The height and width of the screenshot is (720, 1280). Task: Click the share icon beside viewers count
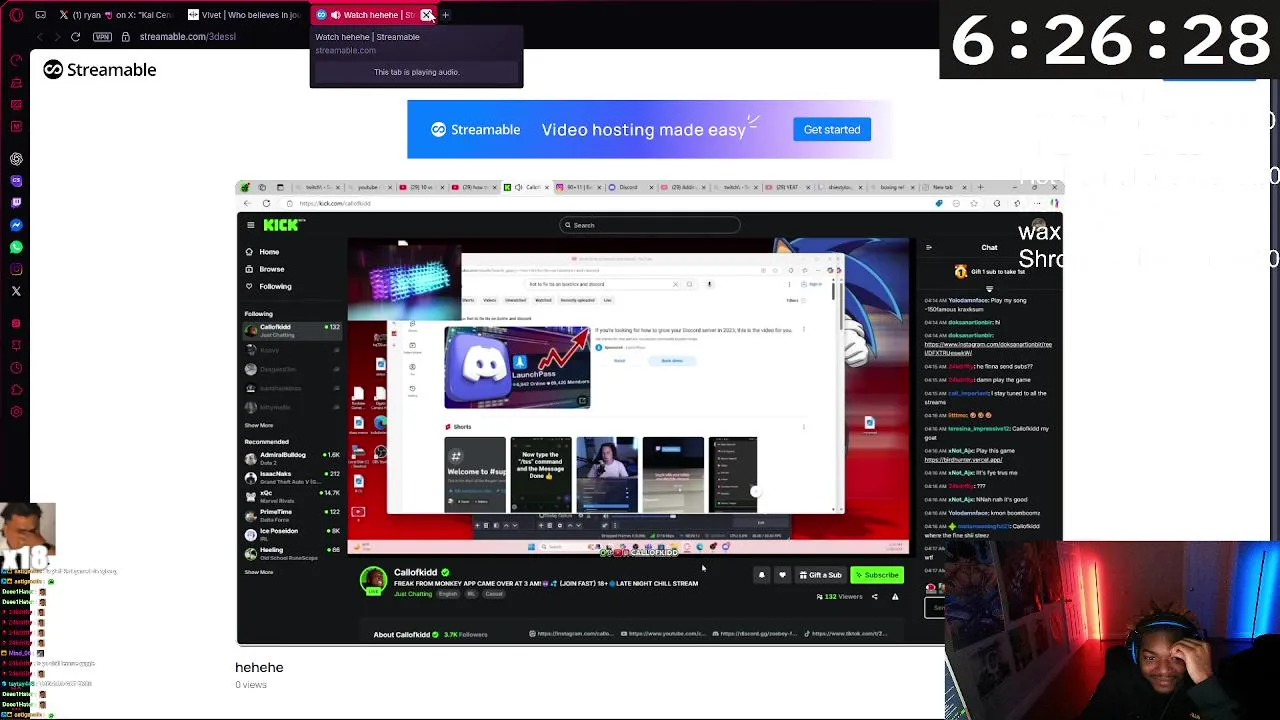(x=874, y=597)
